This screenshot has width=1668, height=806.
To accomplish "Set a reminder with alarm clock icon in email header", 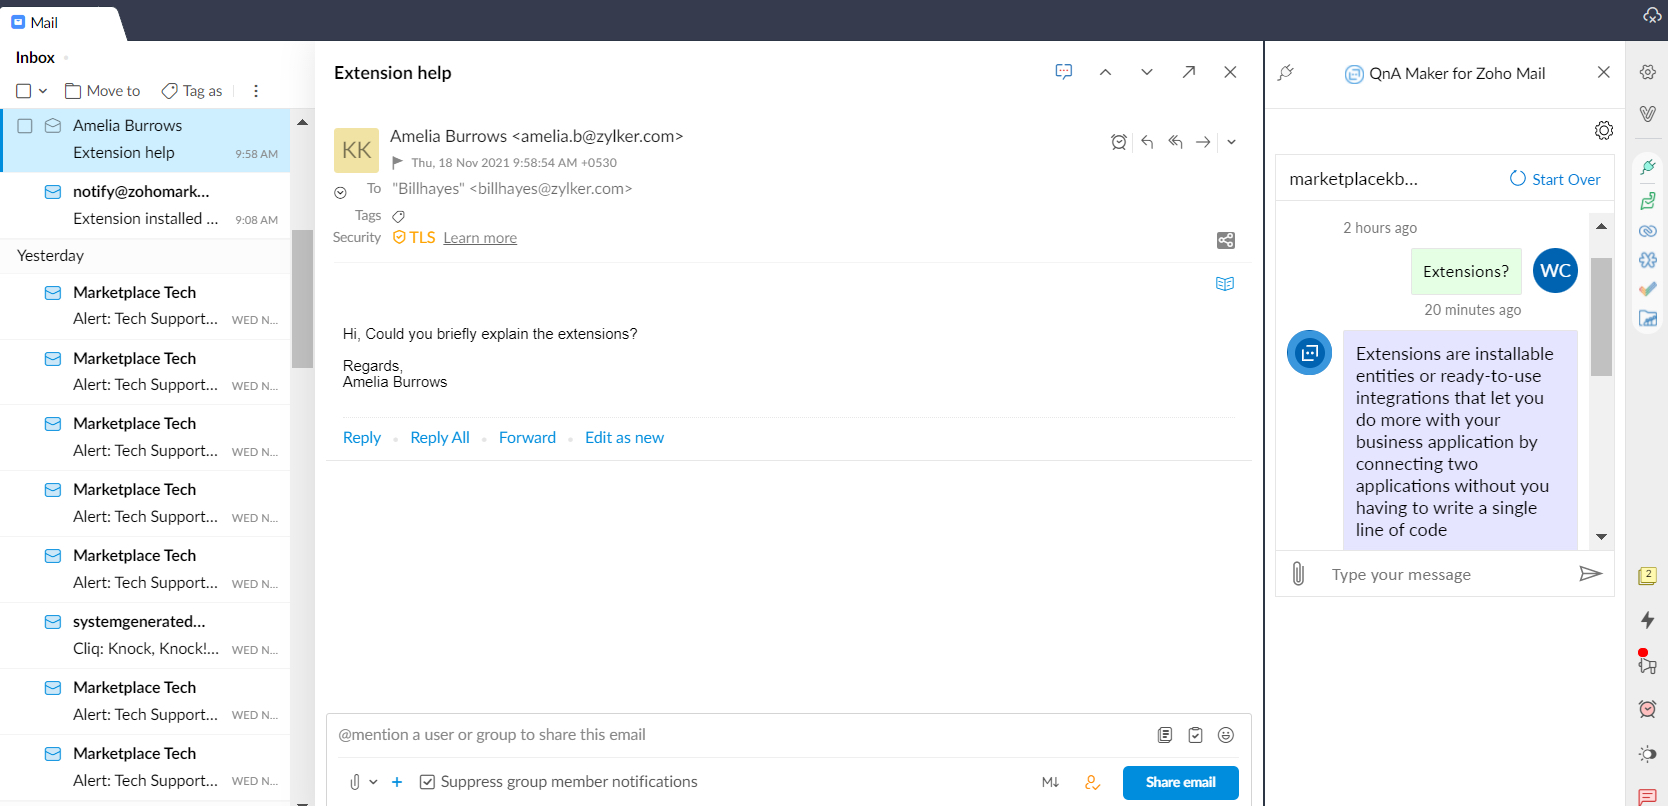I will pos(1119,142).
